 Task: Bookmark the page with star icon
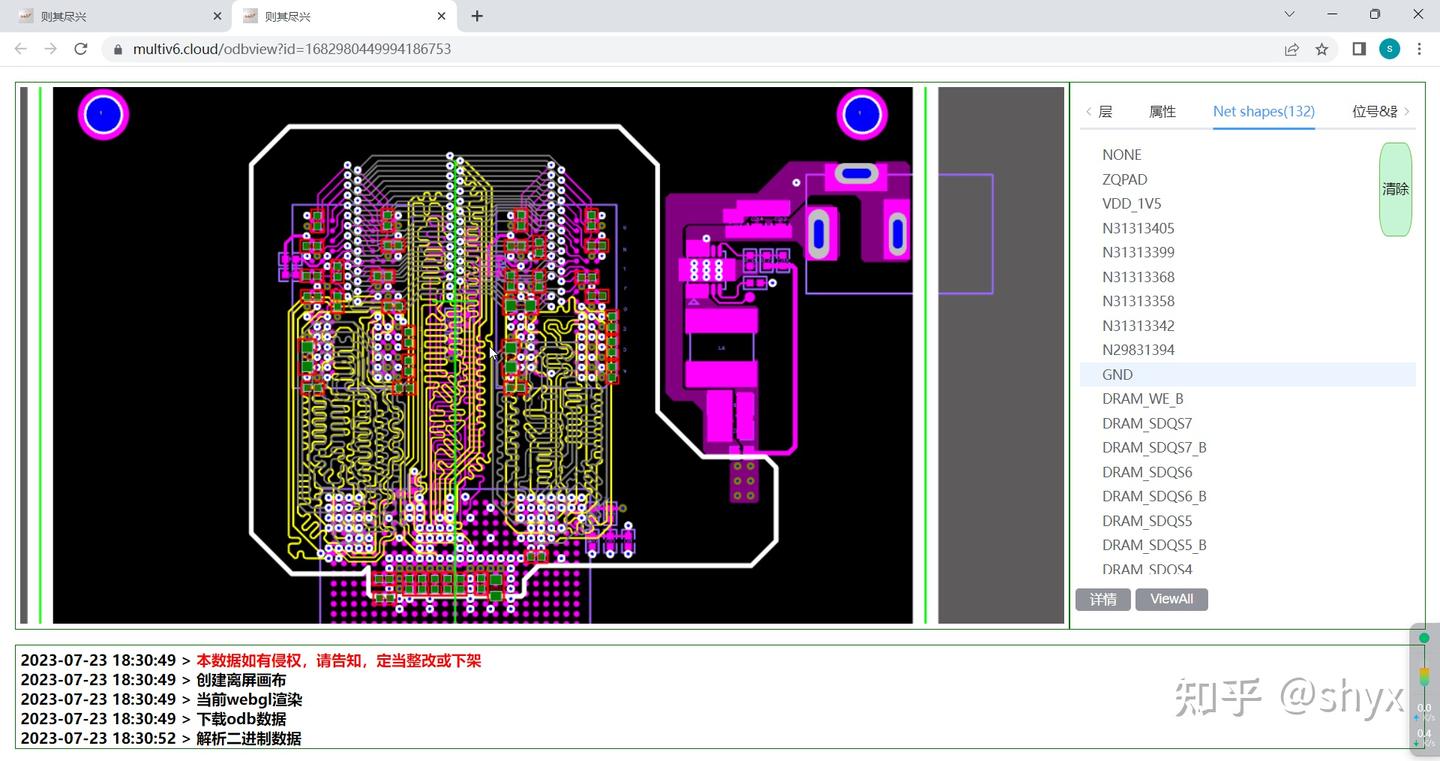pos(1322,48)
